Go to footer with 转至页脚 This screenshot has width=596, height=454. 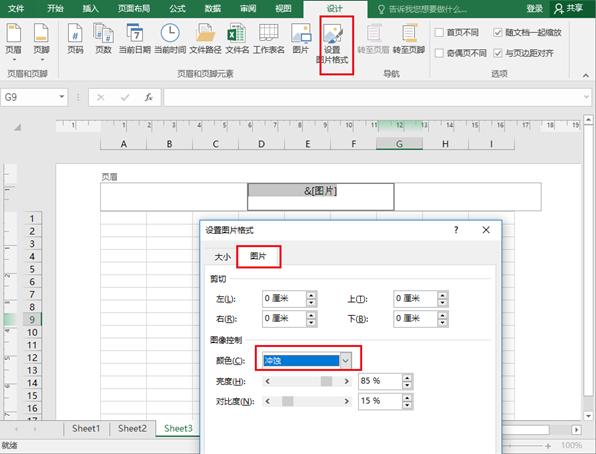[x=409, y=38]
